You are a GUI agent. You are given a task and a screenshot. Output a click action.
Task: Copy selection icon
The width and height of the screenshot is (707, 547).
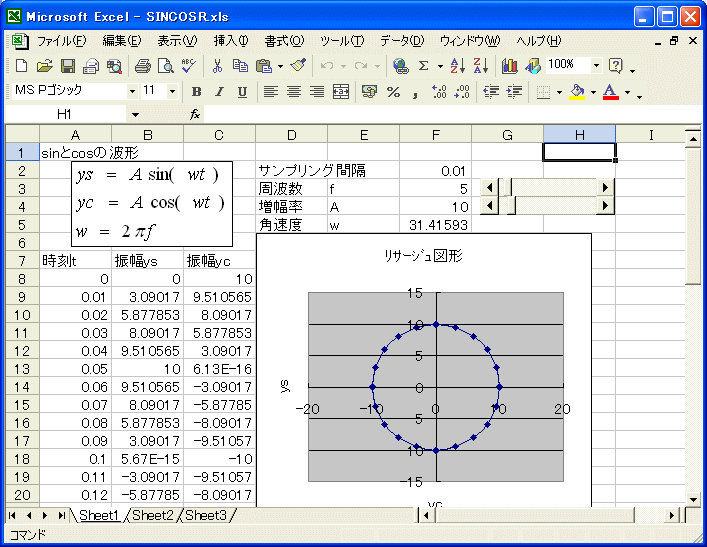240,66
